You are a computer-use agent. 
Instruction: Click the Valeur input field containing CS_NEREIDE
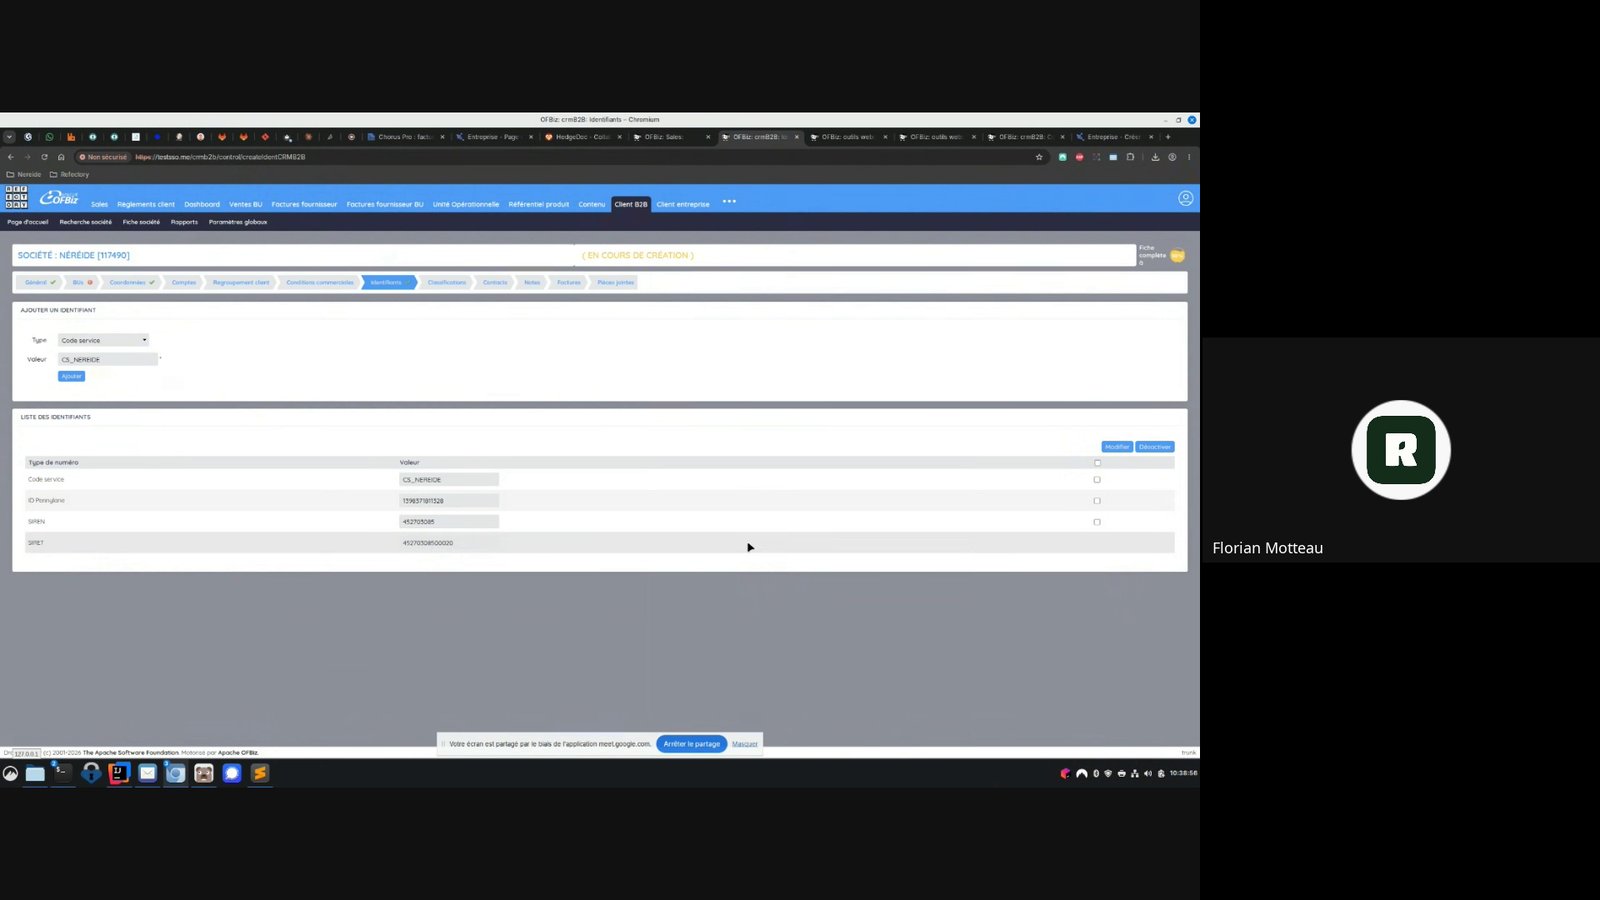(x=108, y=359)
